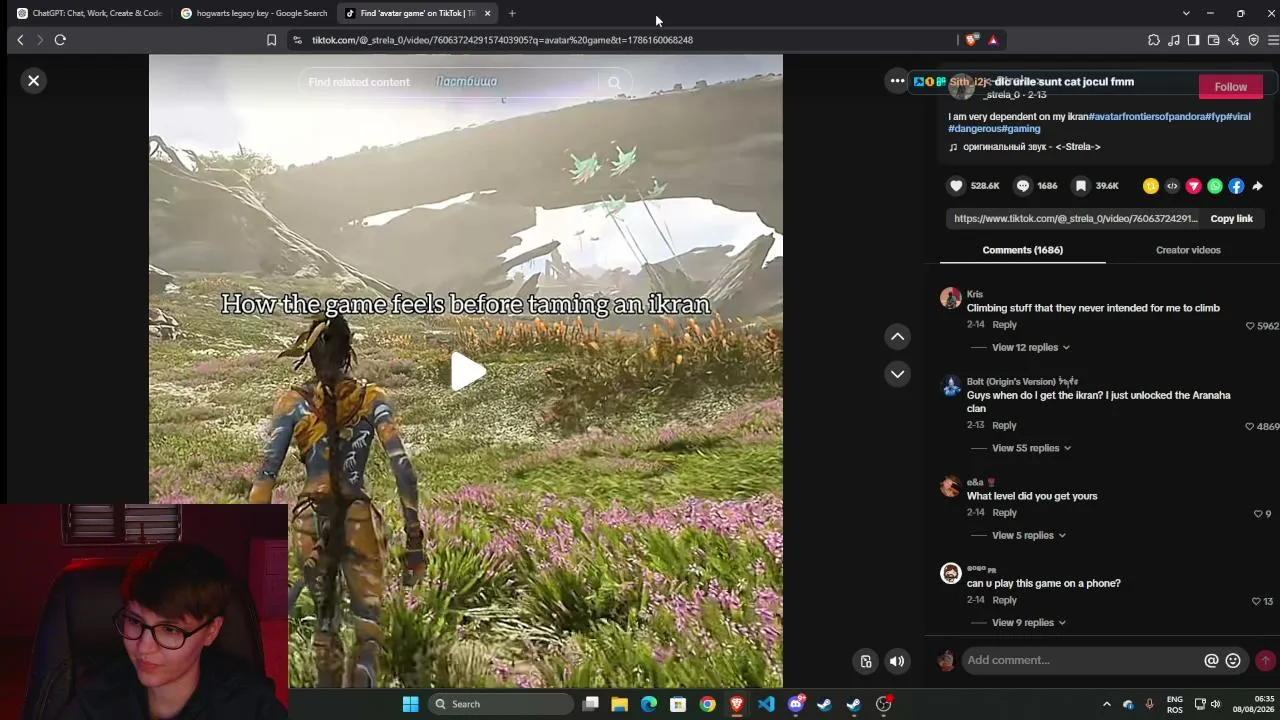The width and height of the screenshot is (1280, 720).
Task: Post the comment with red arrow button
Action: (1265, 660)
